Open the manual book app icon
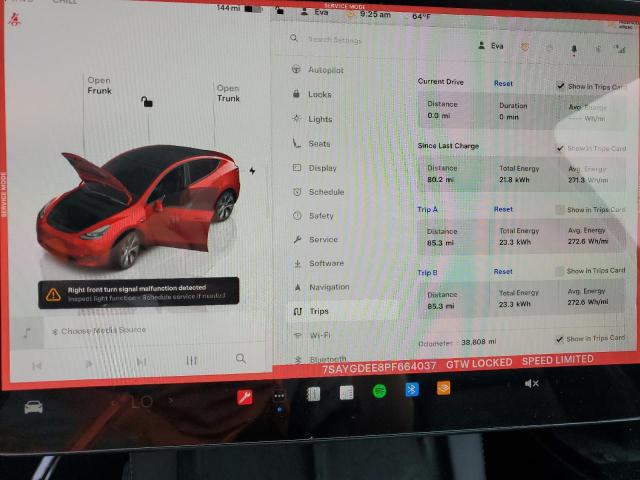 [x=313, y=394]
